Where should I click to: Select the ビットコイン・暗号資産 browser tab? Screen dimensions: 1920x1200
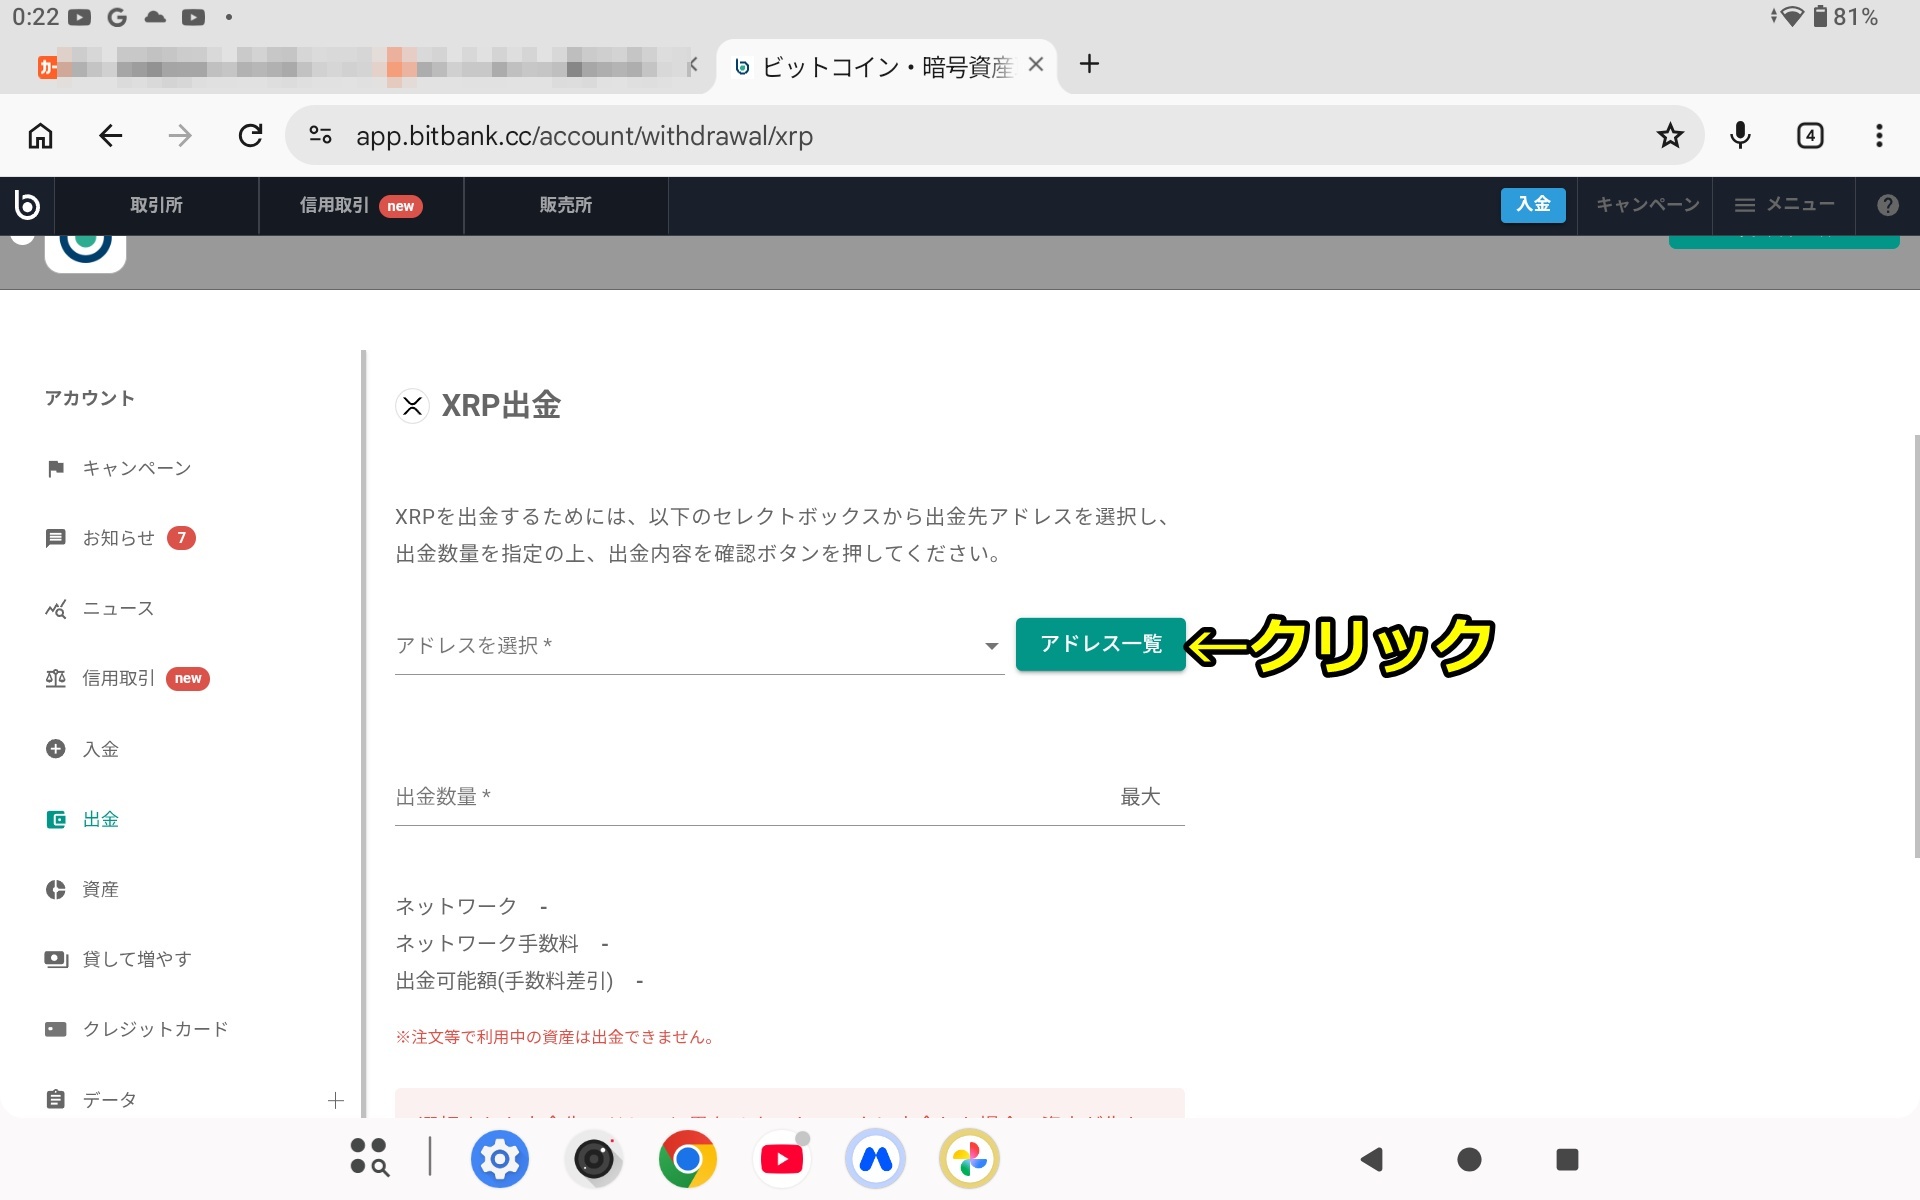point(886,66)
